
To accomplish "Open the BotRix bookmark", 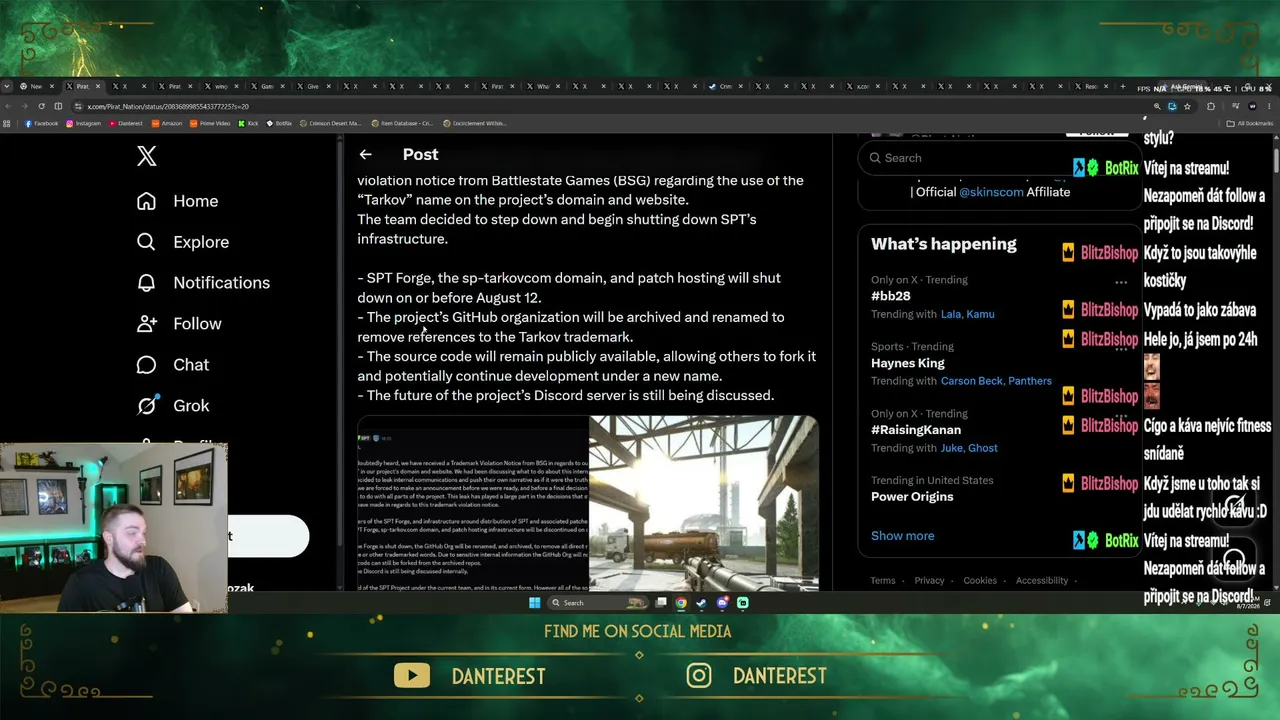I will (279, 124).
